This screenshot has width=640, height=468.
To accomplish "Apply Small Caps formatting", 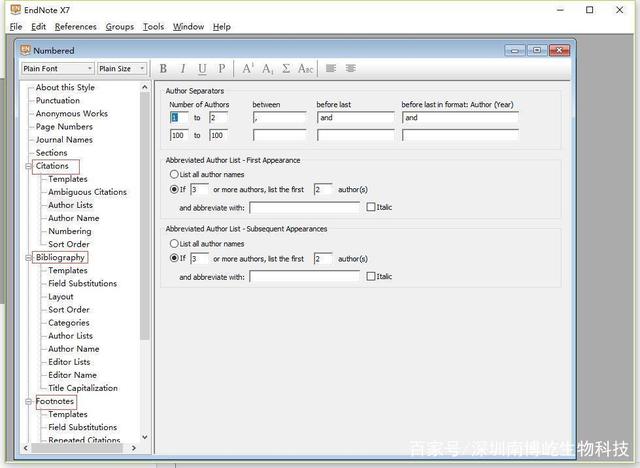I will pos(305,69).
